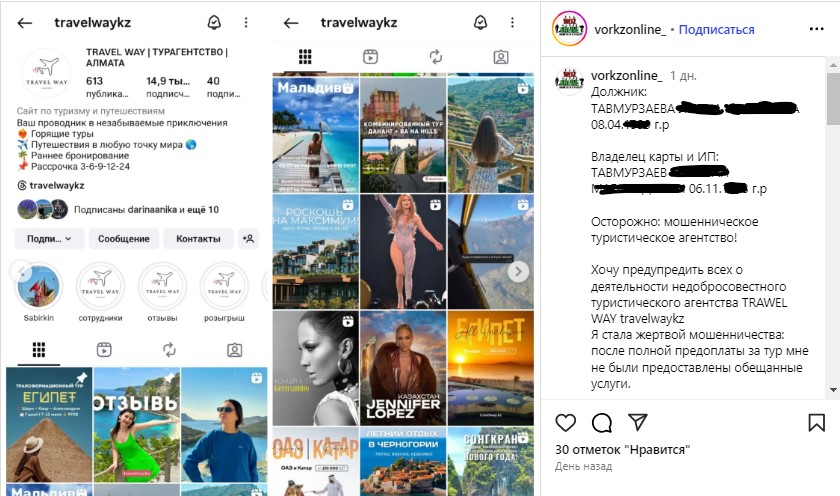The image size is (840, 496).
Task: Share the post via the paper plane icon
Action: [x=637, y=422]
